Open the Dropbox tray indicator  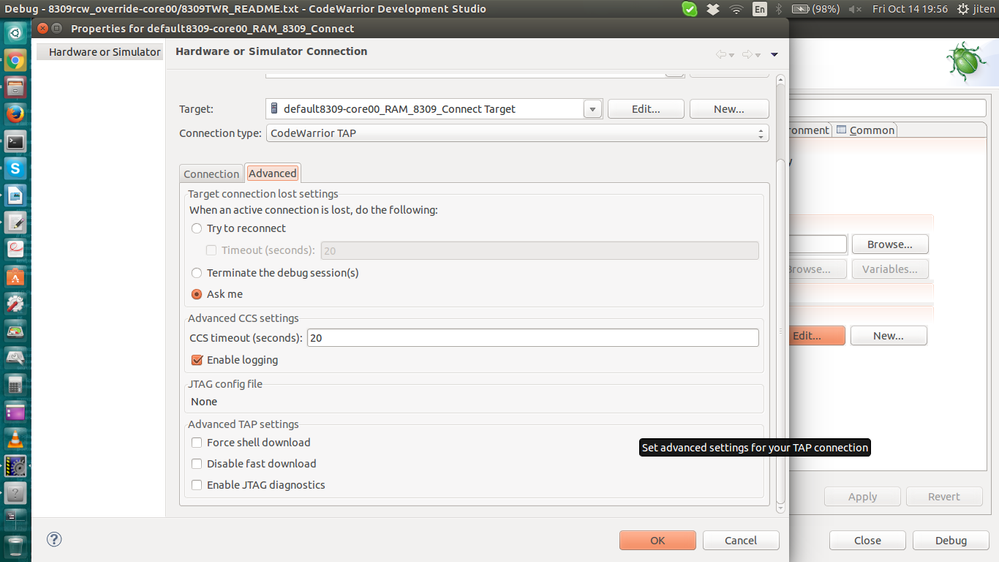tap(713, 9)
